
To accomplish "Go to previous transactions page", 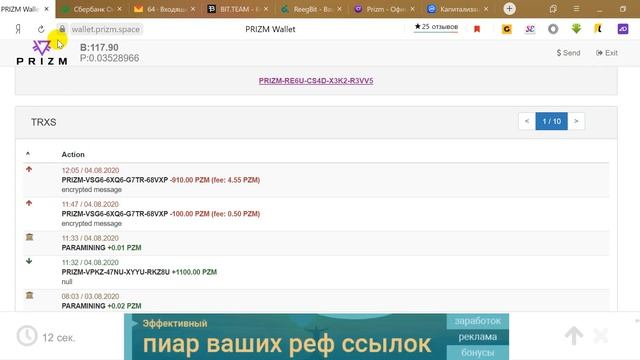I will pyautogui.click(x=527, y=121).
